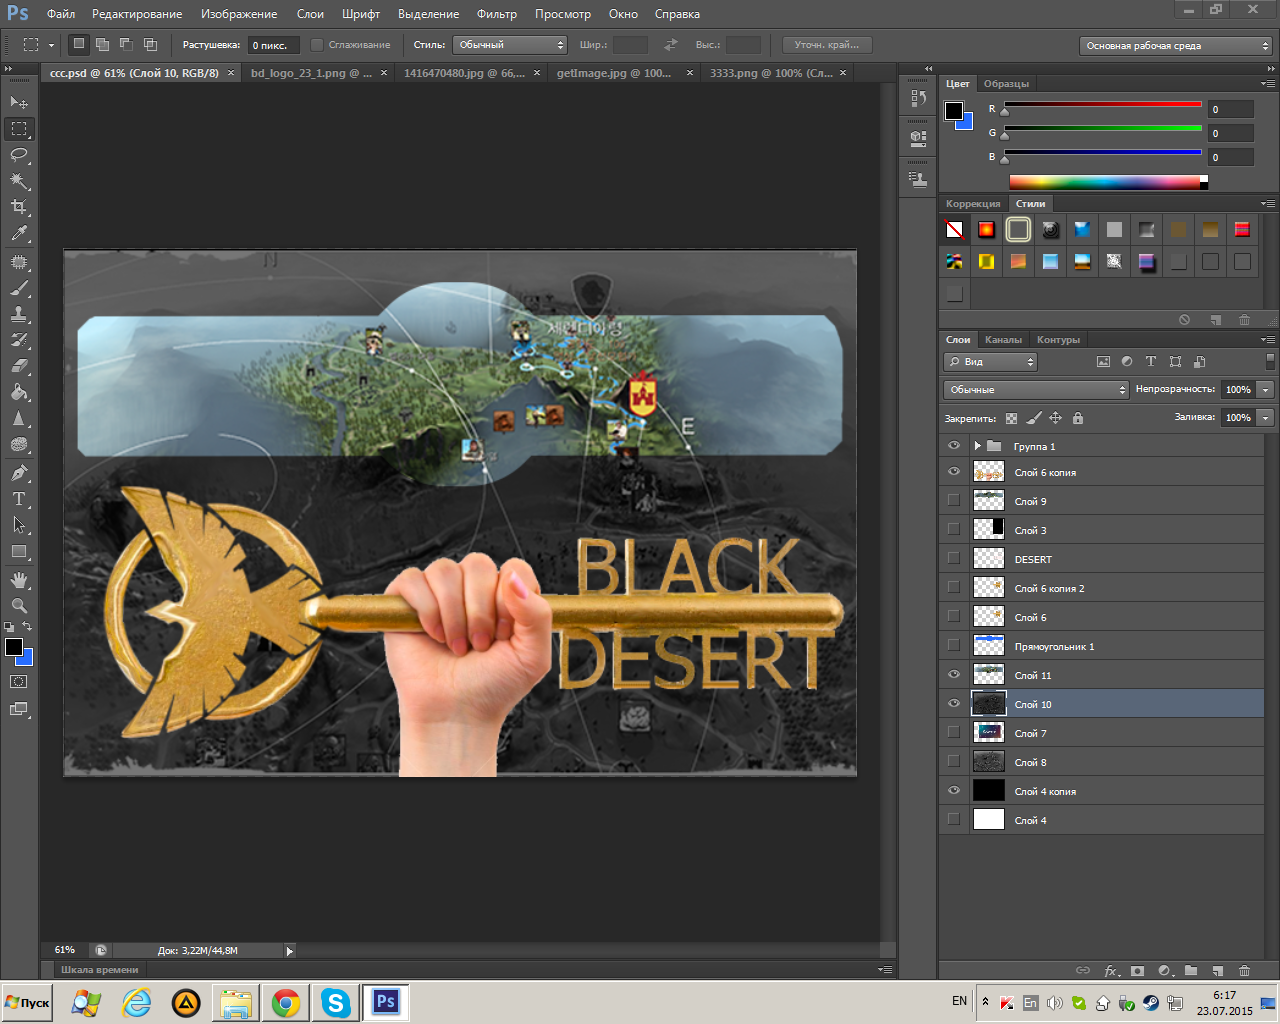Open the Основная рабочая среда workspace dropdown
This screenshot has height=1024, width=1280.
(x=1176, y=46)
